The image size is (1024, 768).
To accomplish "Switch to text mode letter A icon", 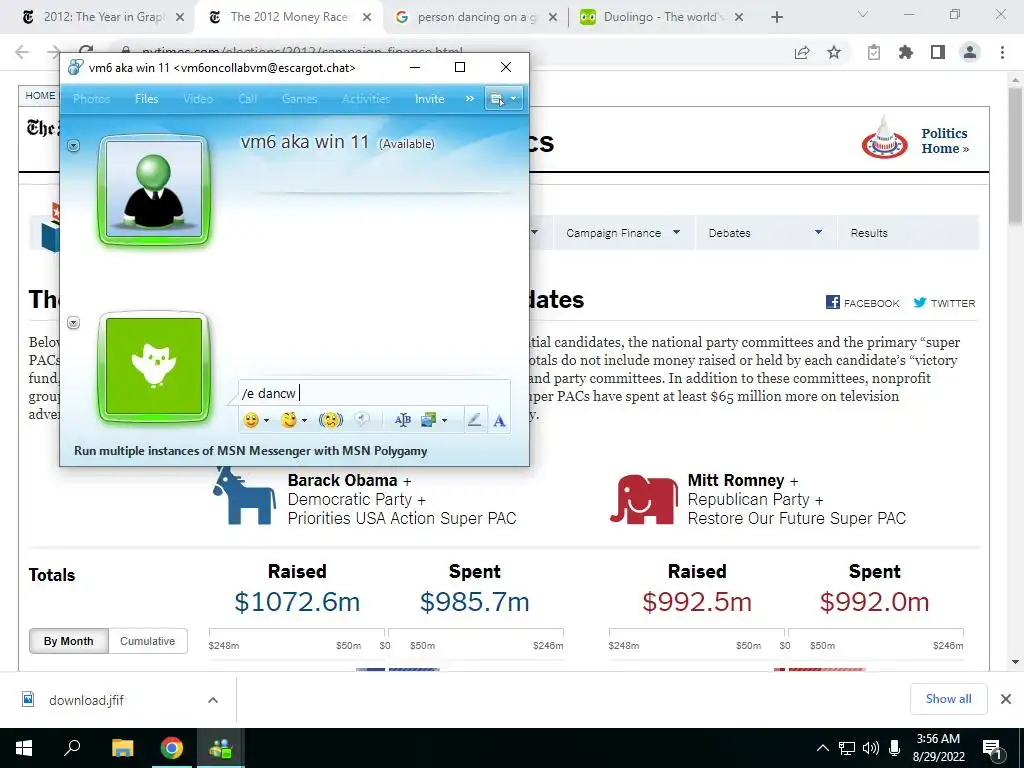I will point(500,421).
